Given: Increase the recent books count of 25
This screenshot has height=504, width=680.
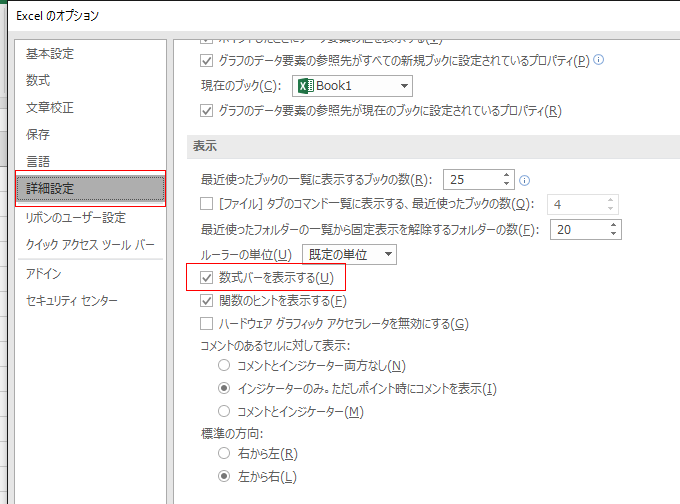Looking at the screenshot, I should click(507, 175).
